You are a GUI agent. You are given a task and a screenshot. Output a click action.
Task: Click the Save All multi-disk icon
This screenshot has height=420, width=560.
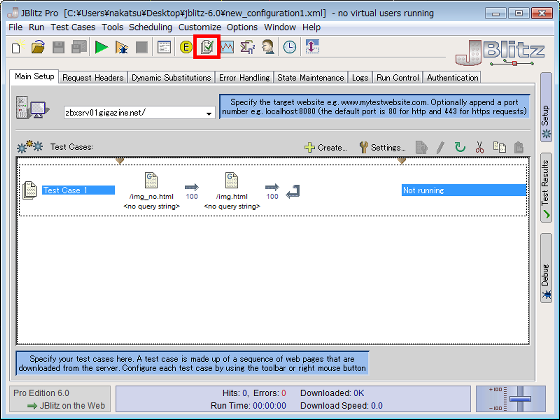click(79, 47)
